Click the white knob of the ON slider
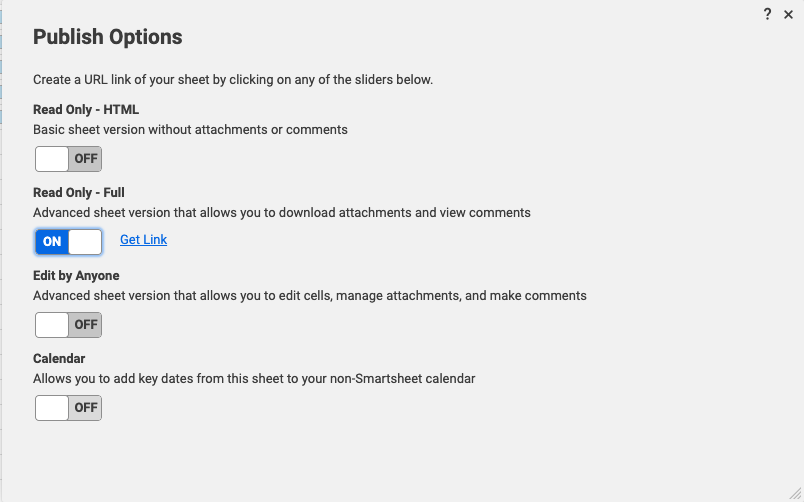This screenshot has width=804, height=502. click(x=85, y=242)
